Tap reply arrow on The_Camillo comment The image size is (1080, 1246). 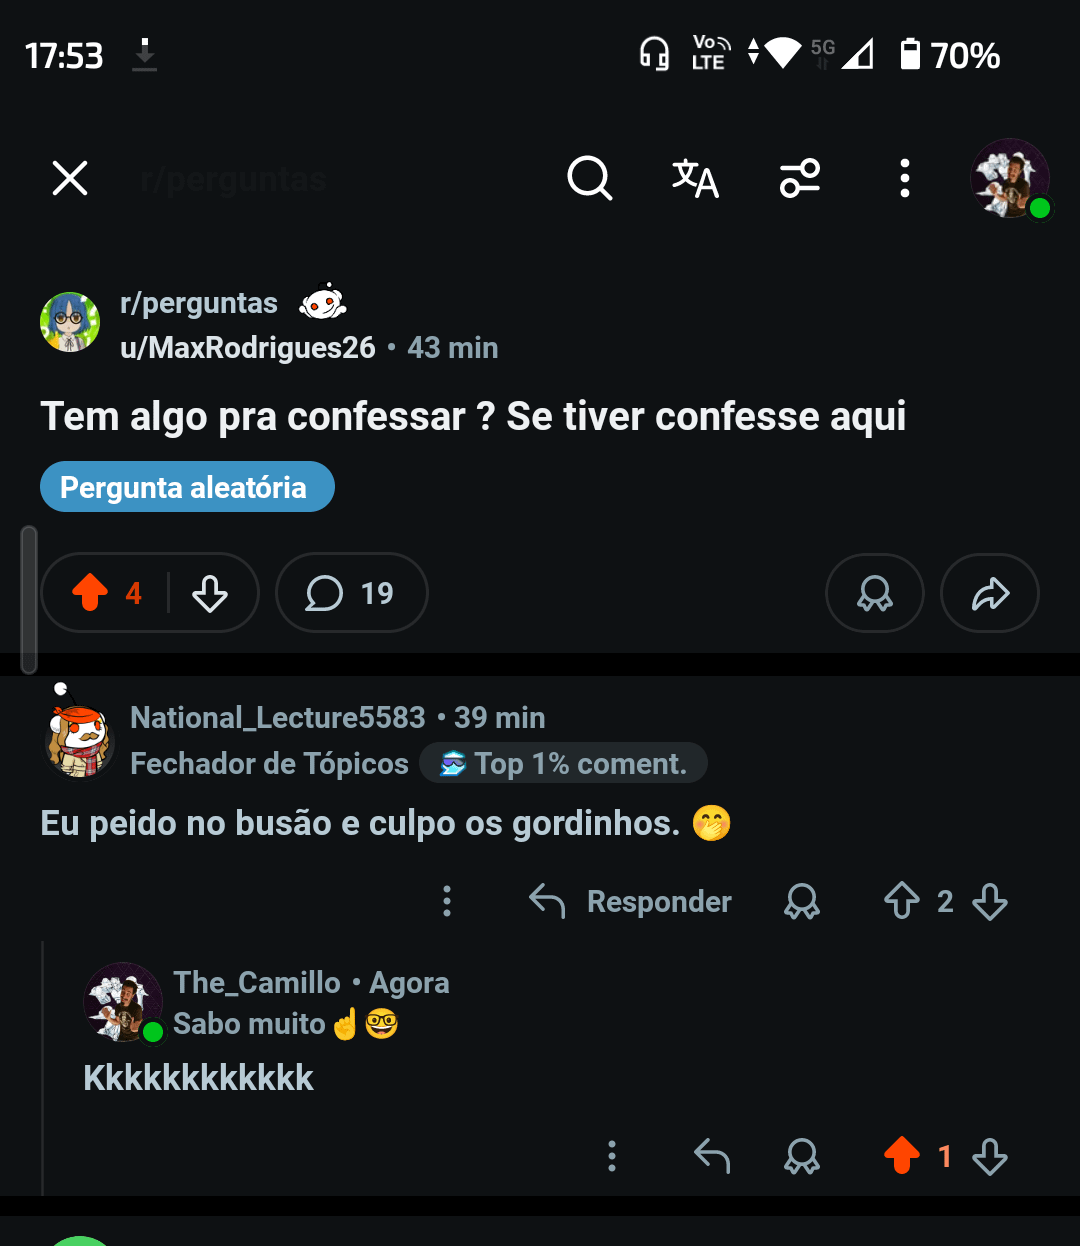pos(712,1156)
